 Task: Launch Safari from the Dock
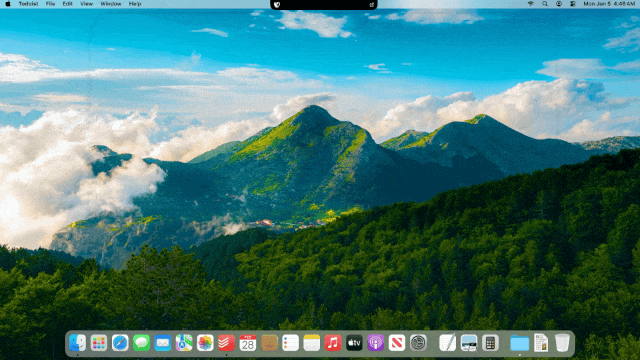tap(120, 343)
